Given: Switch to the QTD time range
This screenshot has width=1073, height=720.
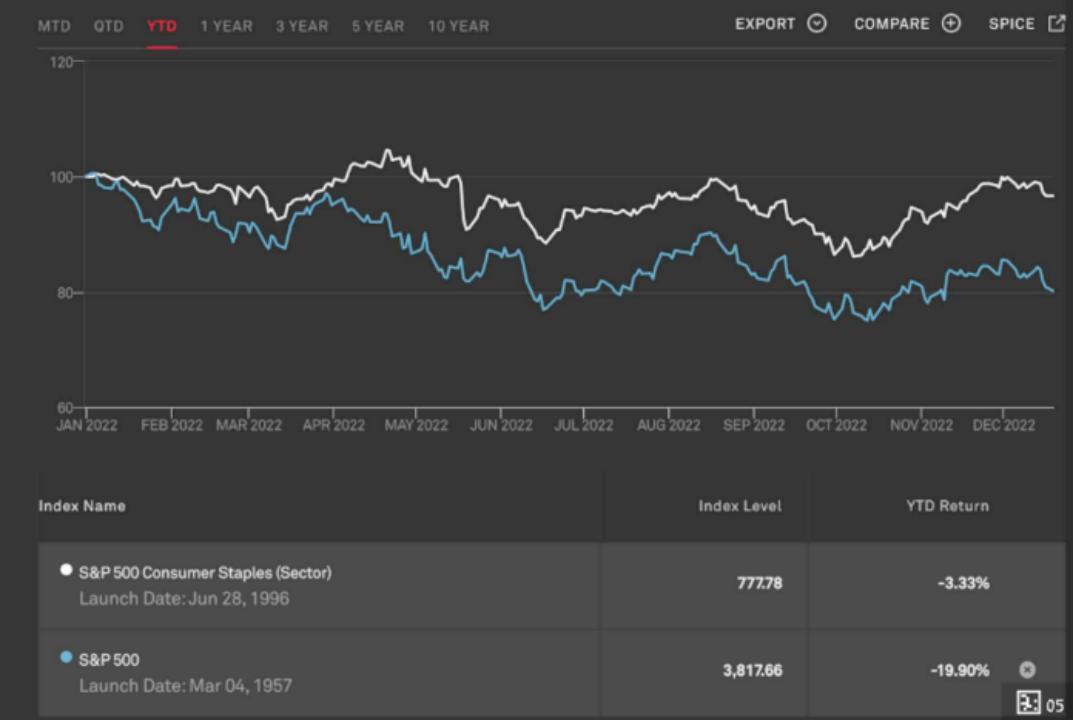Looking at the screenshot, I should coord(109,26).
